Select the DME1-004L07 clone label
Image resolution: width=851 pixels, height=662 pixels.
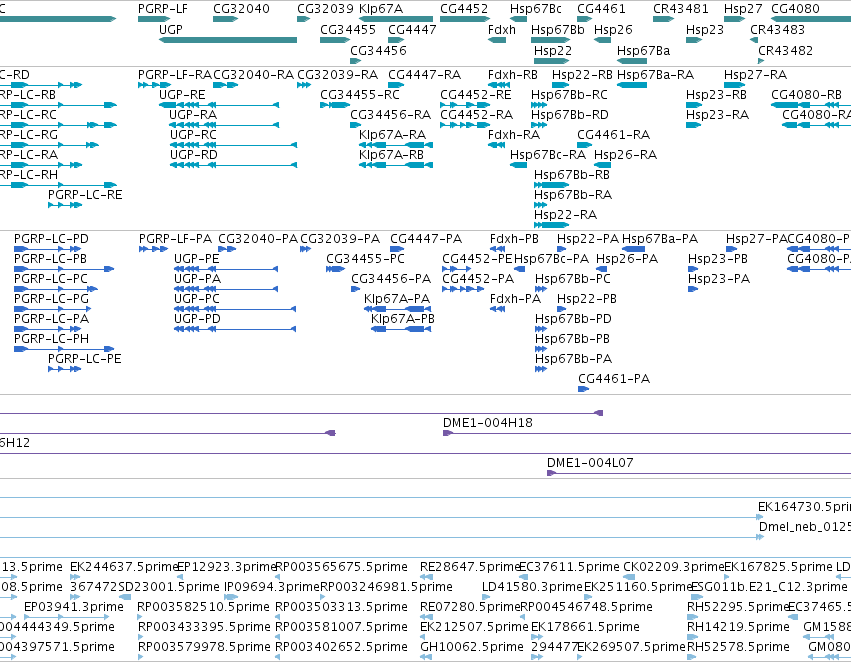point(590,463)
